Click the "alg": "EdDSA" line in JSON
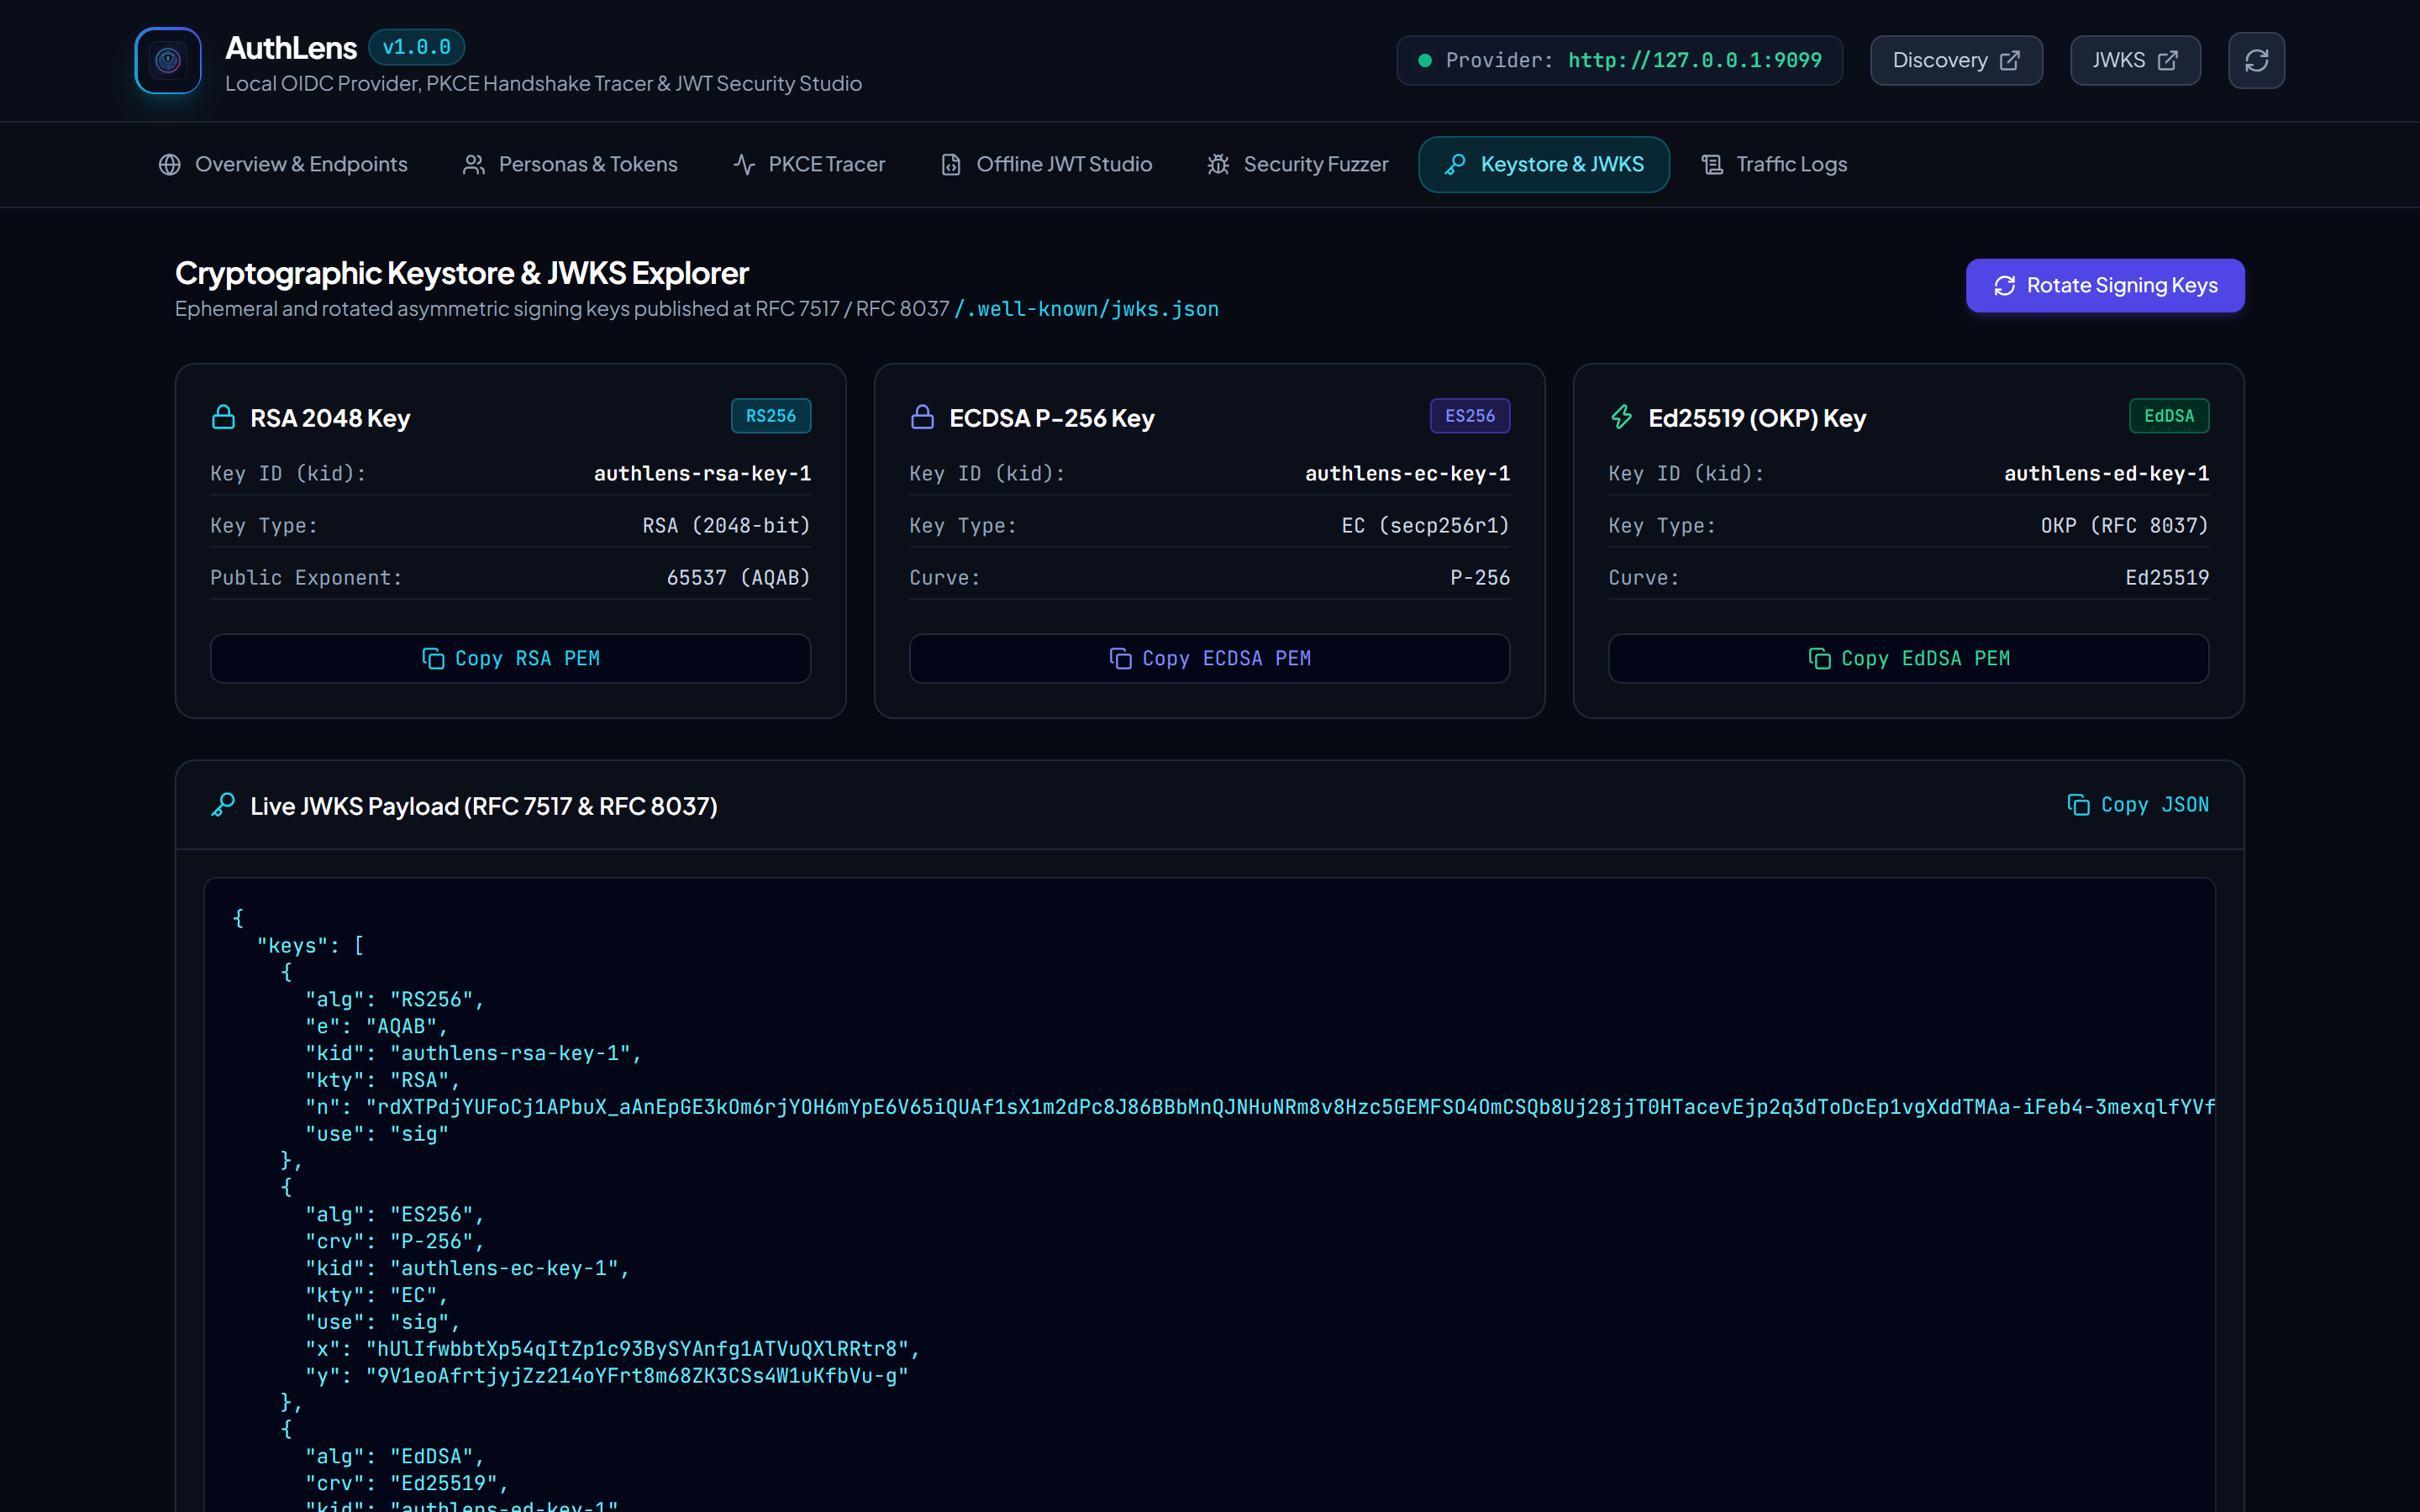Viewport: 2420px width, 1512px height. (394, 1456)
